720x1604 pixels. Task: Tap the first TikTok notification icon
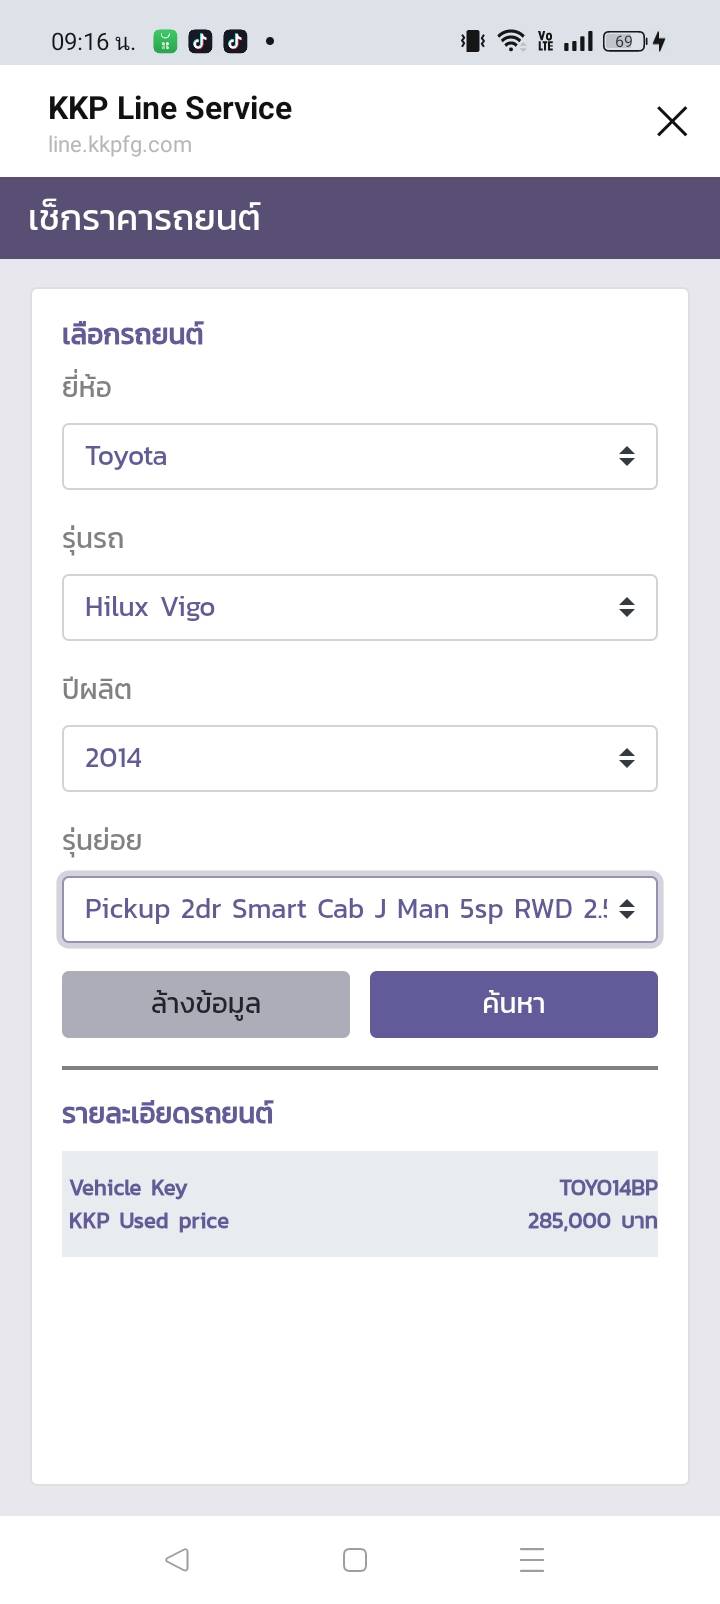click(200, 41)
